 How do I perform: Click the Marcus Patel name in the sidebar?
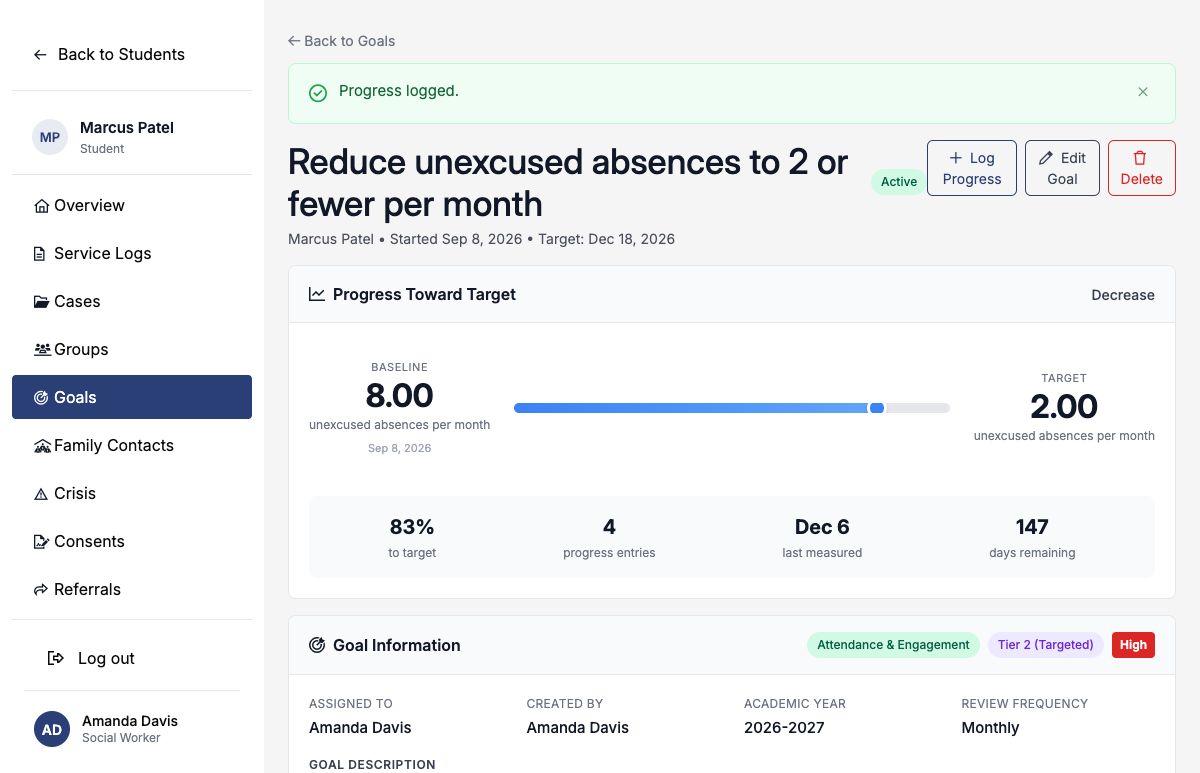point(127,128)
